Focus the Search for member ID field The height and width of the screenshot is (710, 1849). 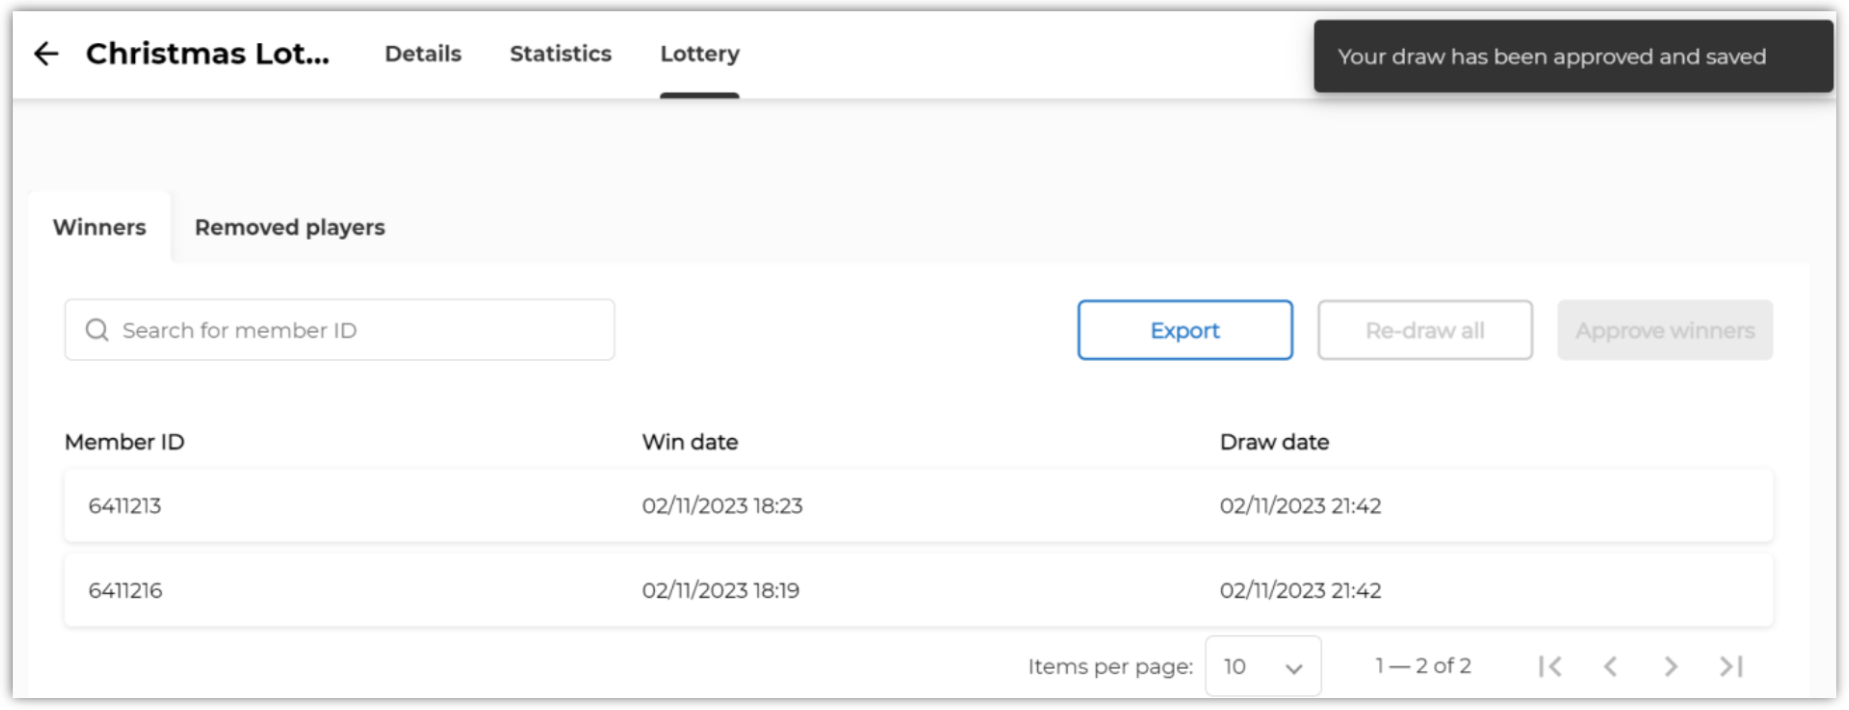[x=340, y=330]
